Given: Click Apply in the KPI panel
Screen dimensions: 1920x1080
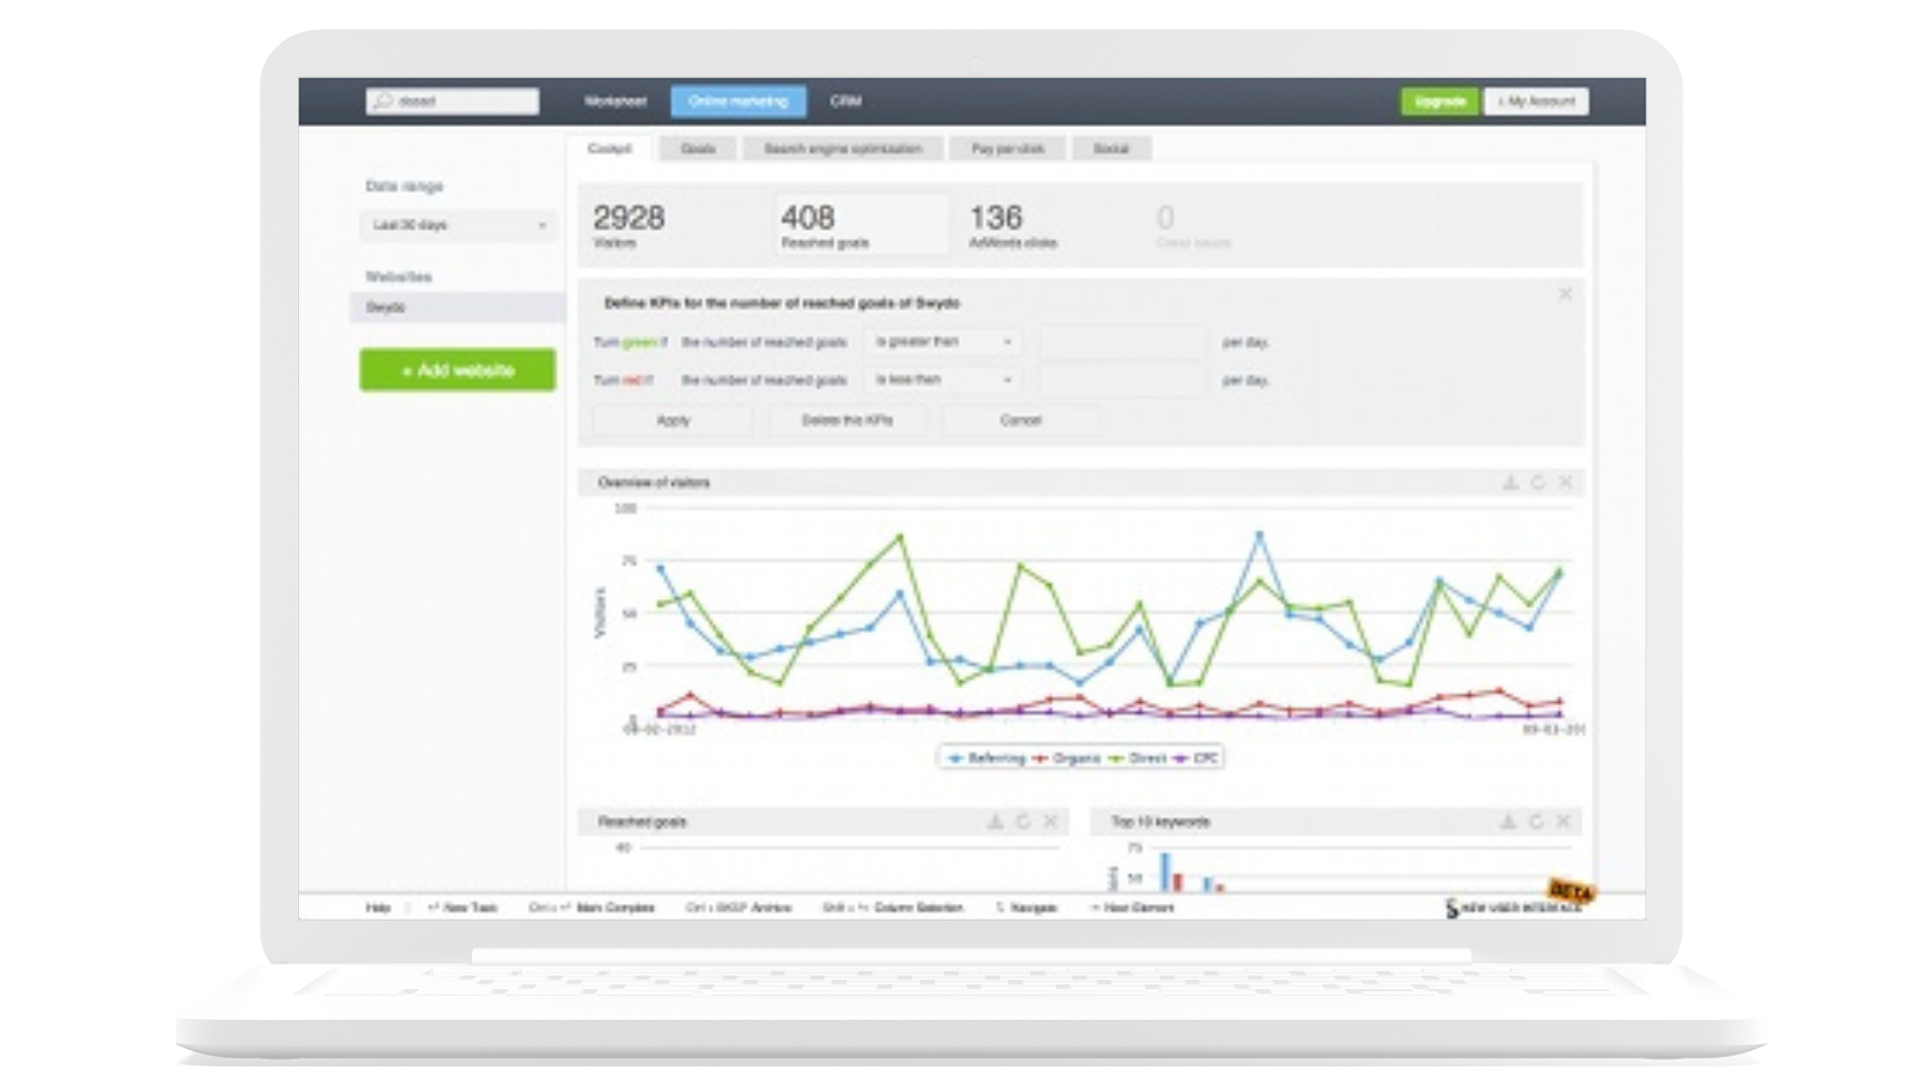Looking at the screenshot, I should pyautogui.click(x=673, y=421).
